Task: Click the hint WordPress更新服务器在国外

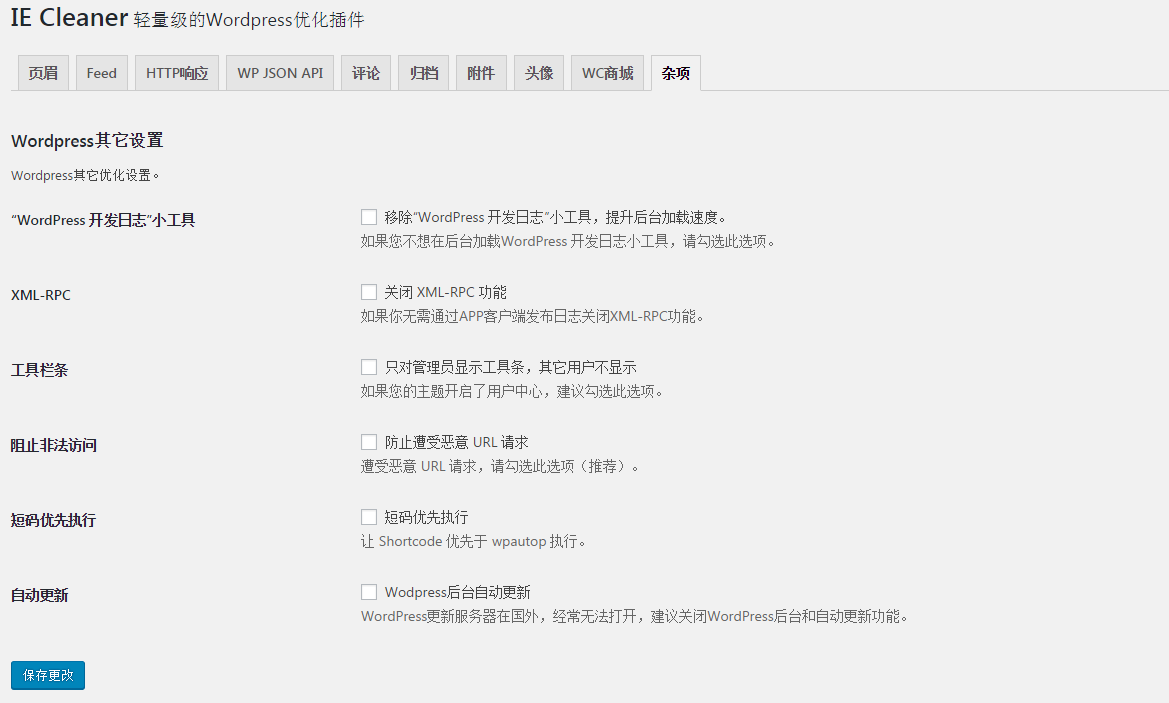Action: (x=634, y=617)
